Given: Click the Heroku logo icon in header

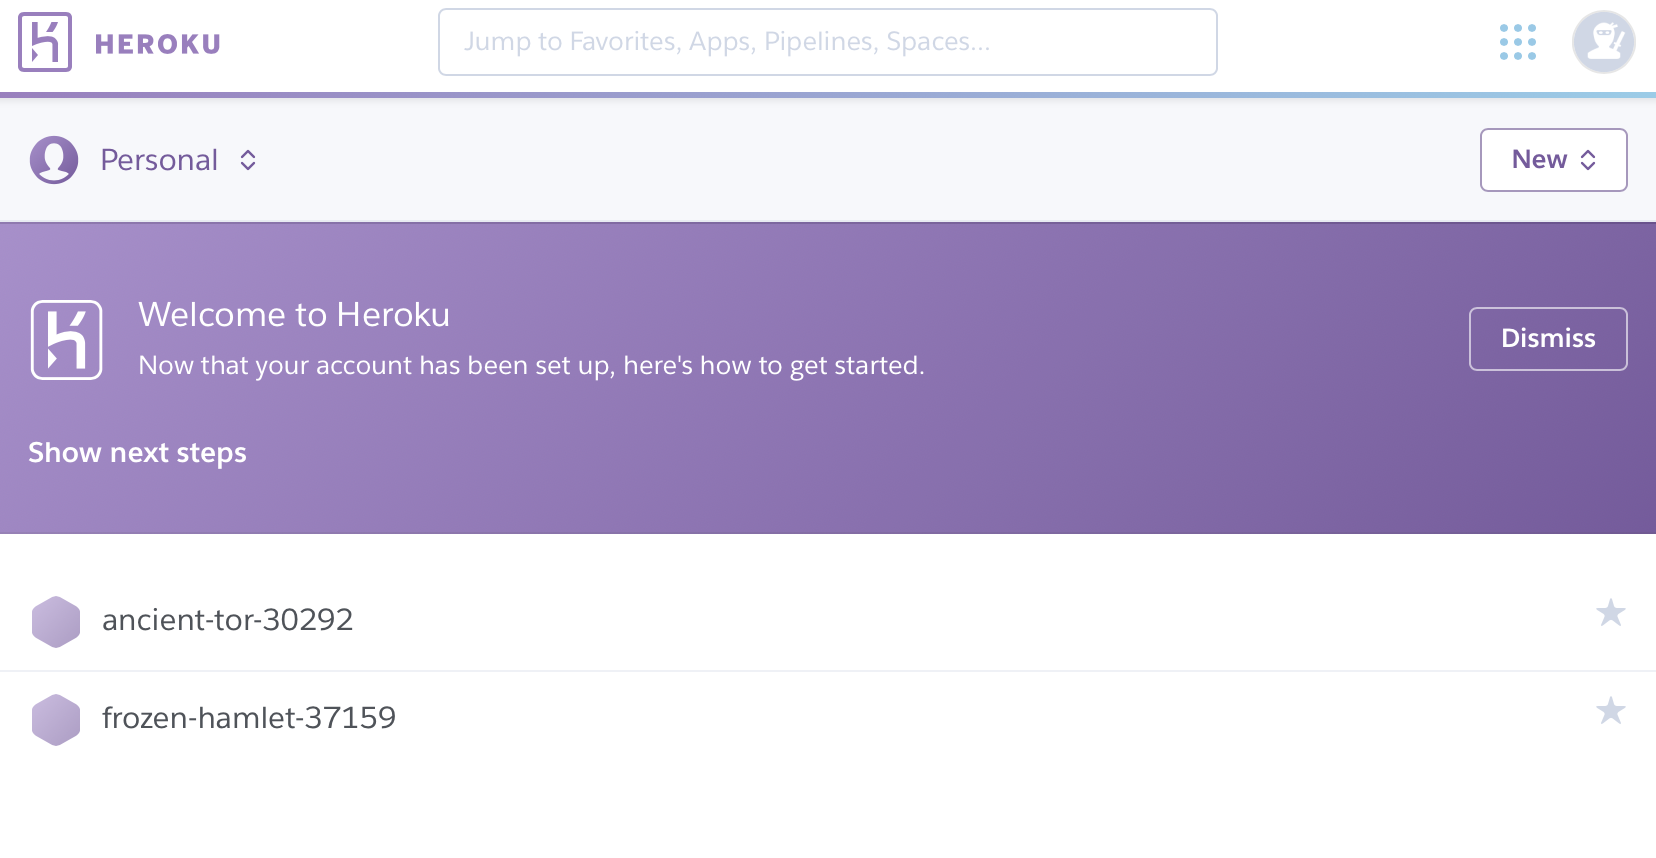Looking at the screenshot, I should click(x=45, y=42).
